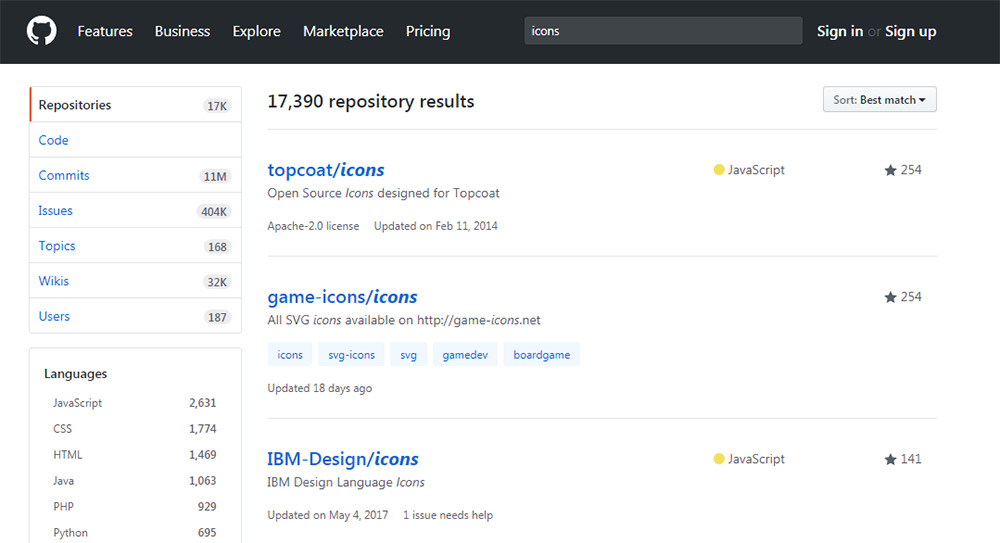The width and height of the screenshot is (1000, 543).
Task: Filter results by JavaScript language
Action: pyautogui.click(x=78, y=403)
